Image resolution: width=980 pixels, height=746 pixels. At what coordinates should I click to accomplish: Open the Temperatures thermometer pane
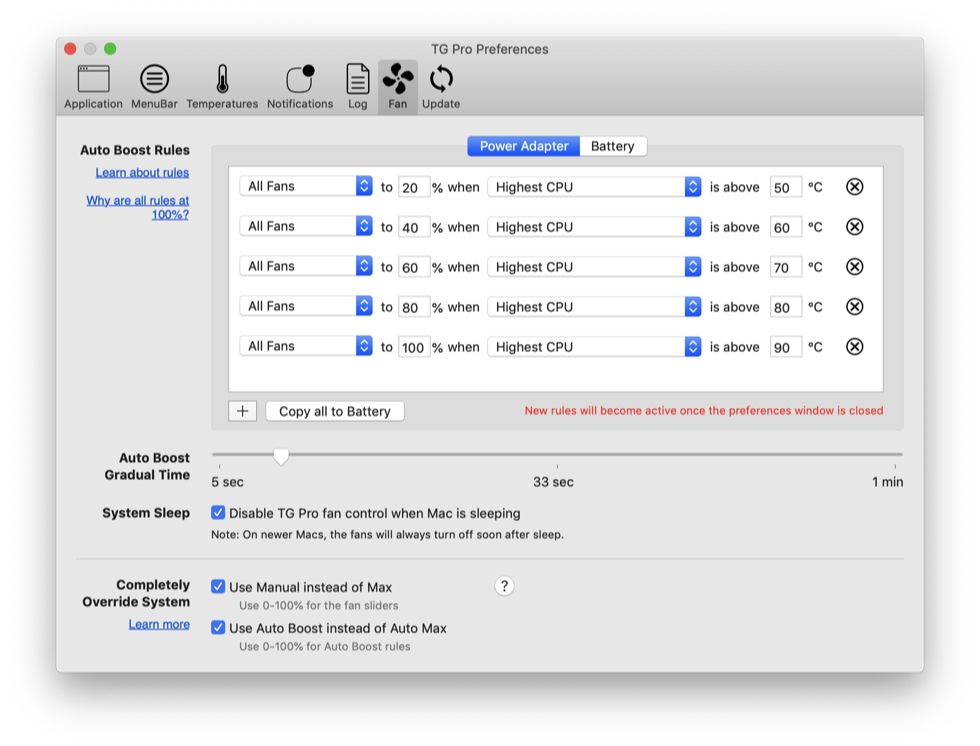(222, 87)
